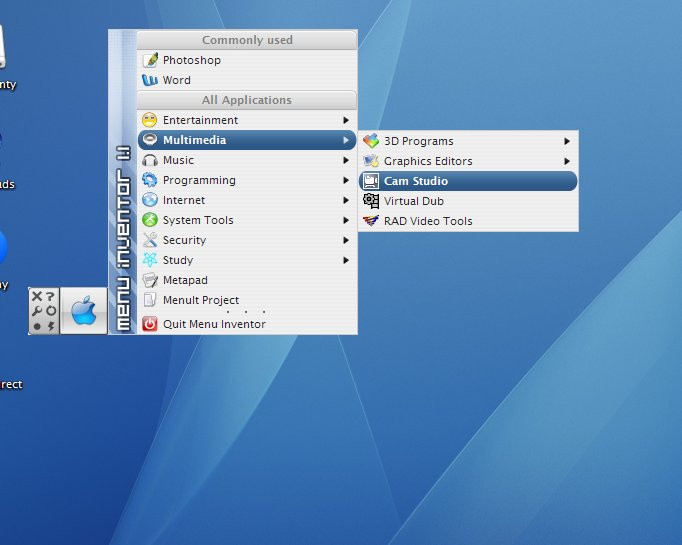The image size is (682, 545).
Task: Click the Security tools icon
Action: [x=150, y=240]
